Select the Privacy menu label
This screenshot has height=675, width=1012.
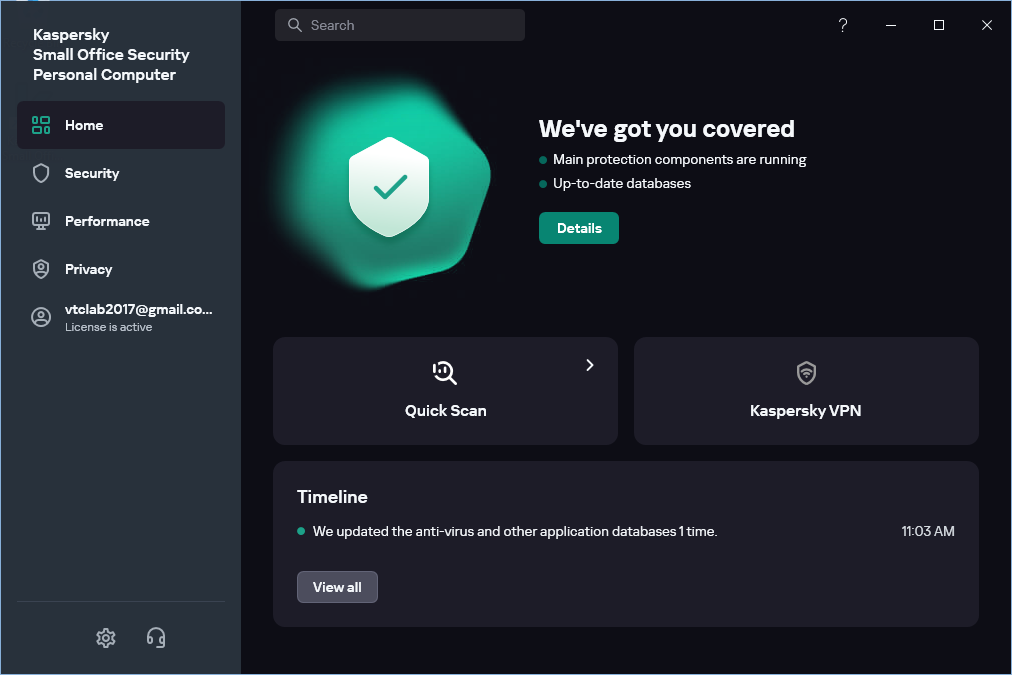[89, 269]
